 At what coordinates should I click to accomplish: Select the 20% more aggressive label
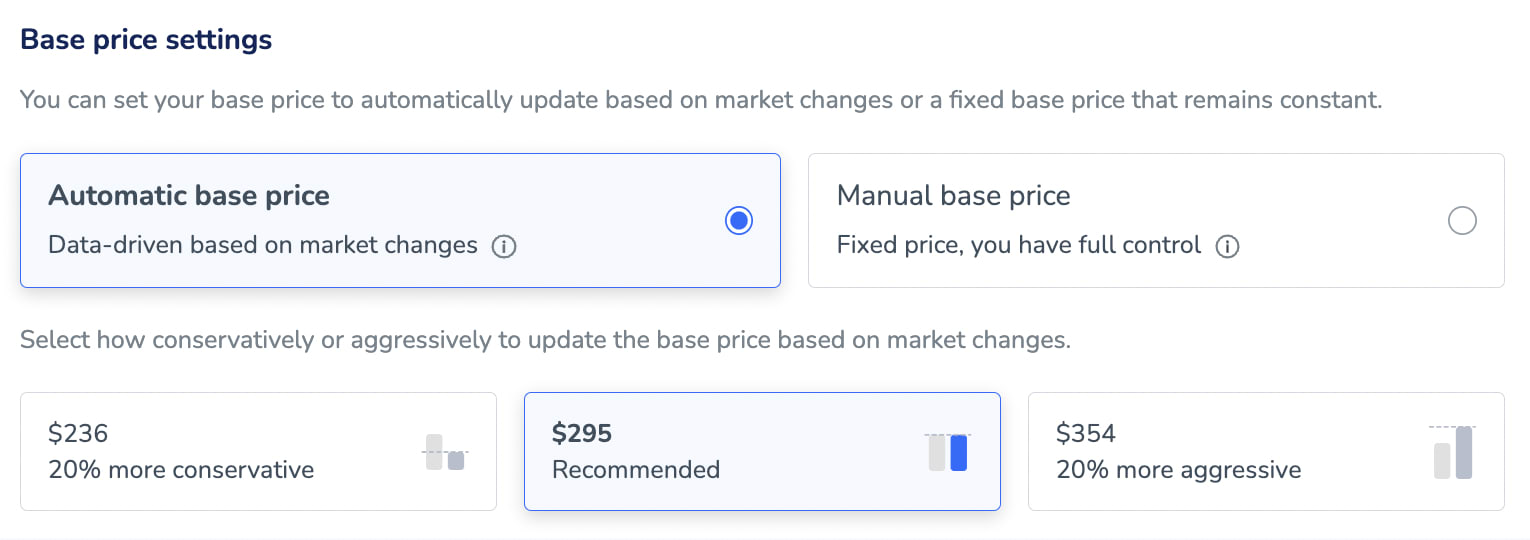(x=1178, y=469)
